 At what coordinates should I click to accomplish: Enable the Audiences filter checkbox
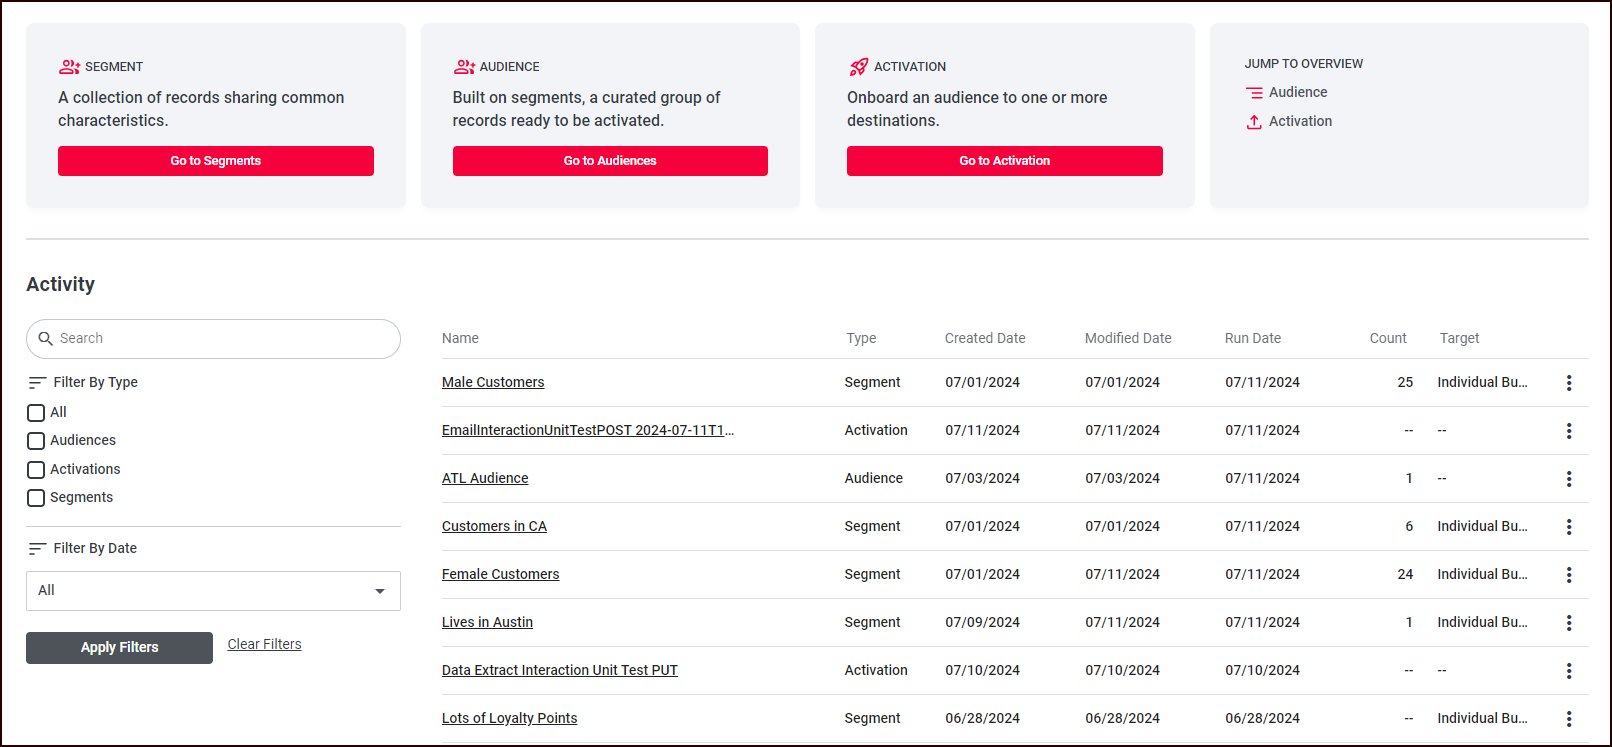[x=36, y=441]
